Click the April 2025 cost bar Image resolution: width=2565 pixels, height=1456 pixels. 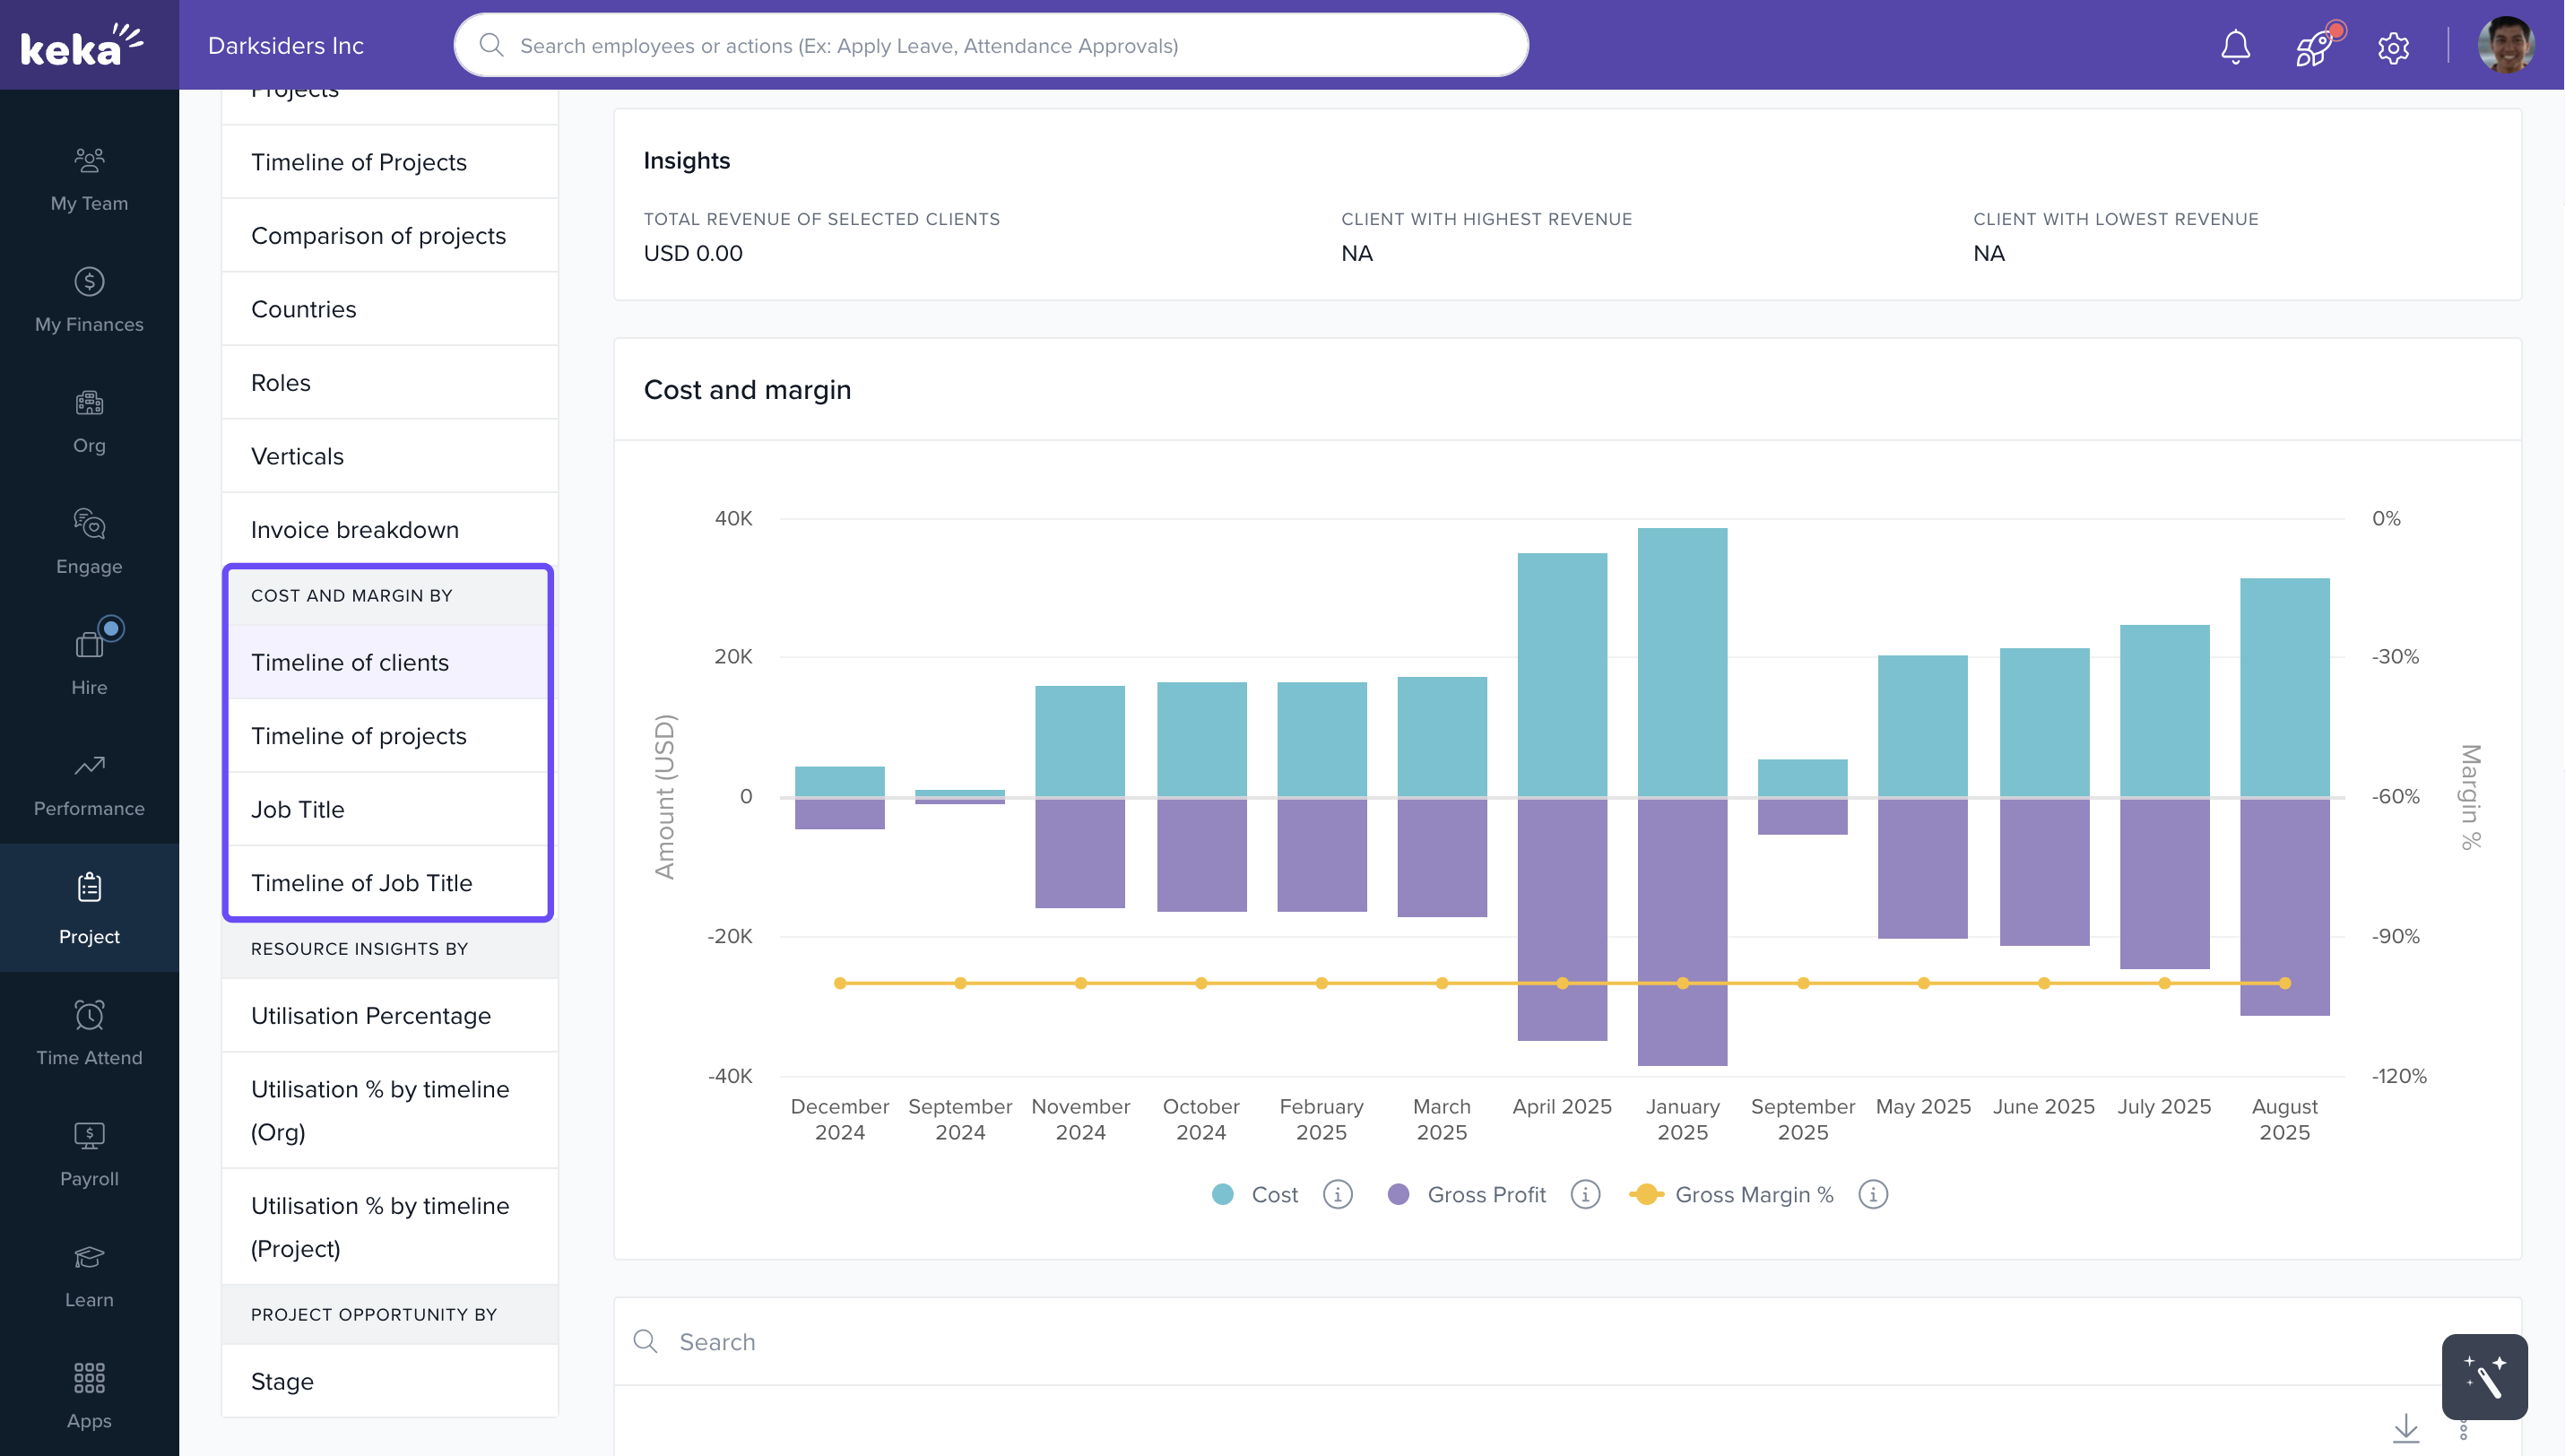coord(1561,675)
